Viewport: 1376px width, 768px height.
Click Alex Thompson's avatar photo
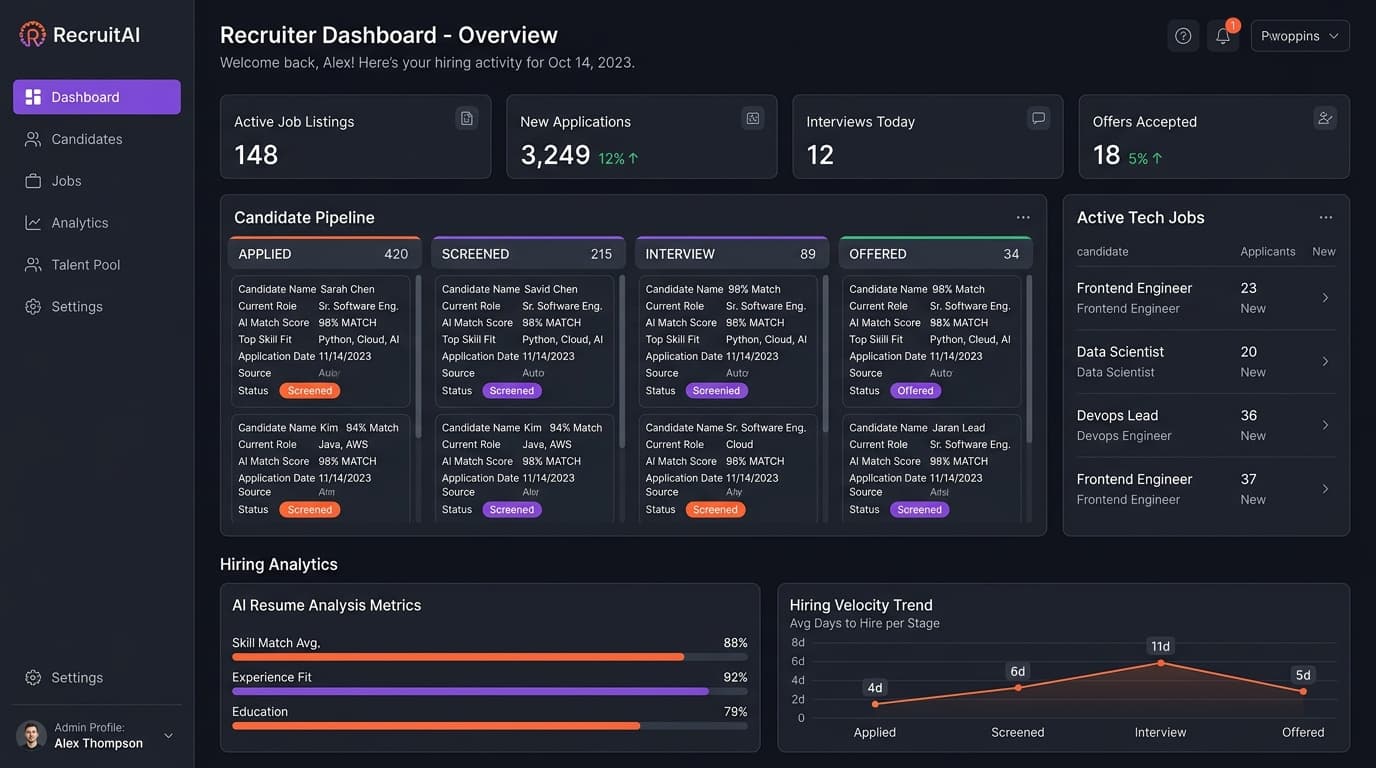click(x=31, y=736)
